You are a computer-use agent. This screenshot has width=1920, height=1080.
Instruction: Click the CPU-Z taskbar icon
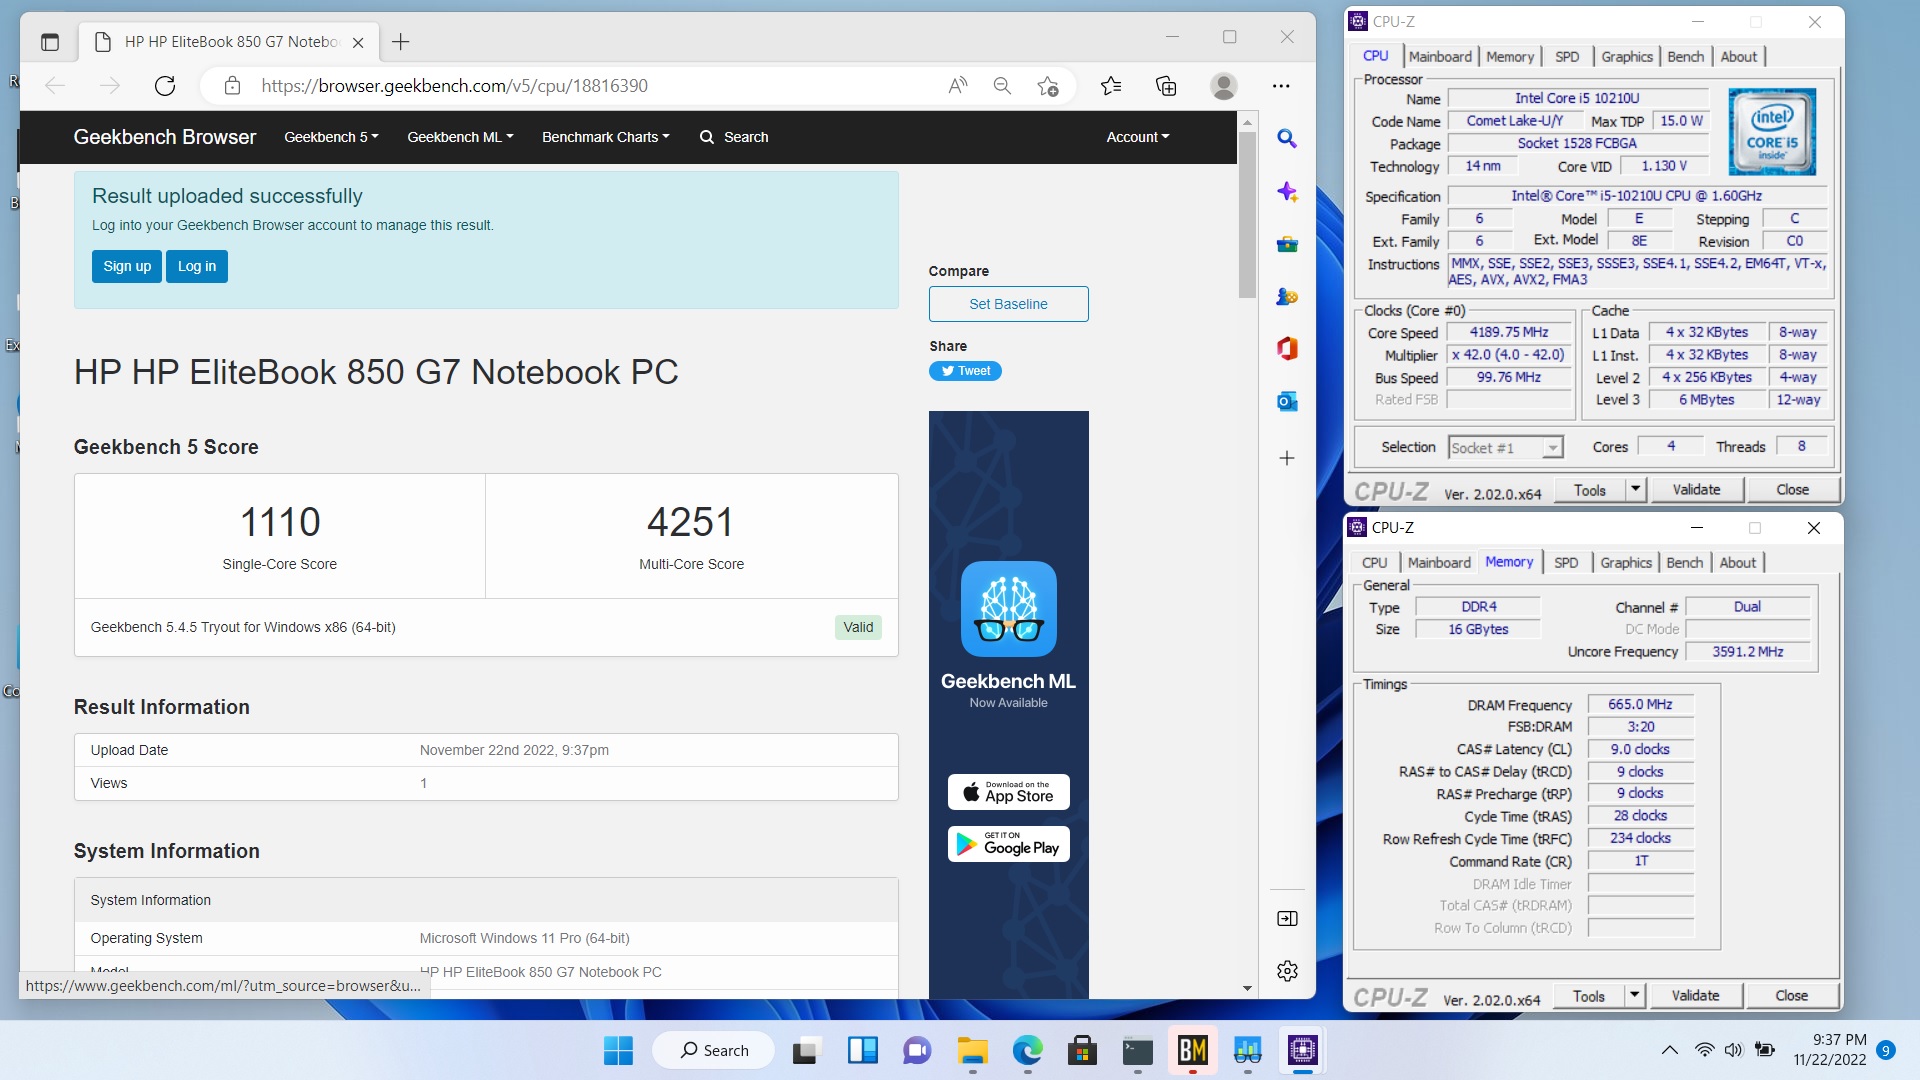(1302, 1051)
